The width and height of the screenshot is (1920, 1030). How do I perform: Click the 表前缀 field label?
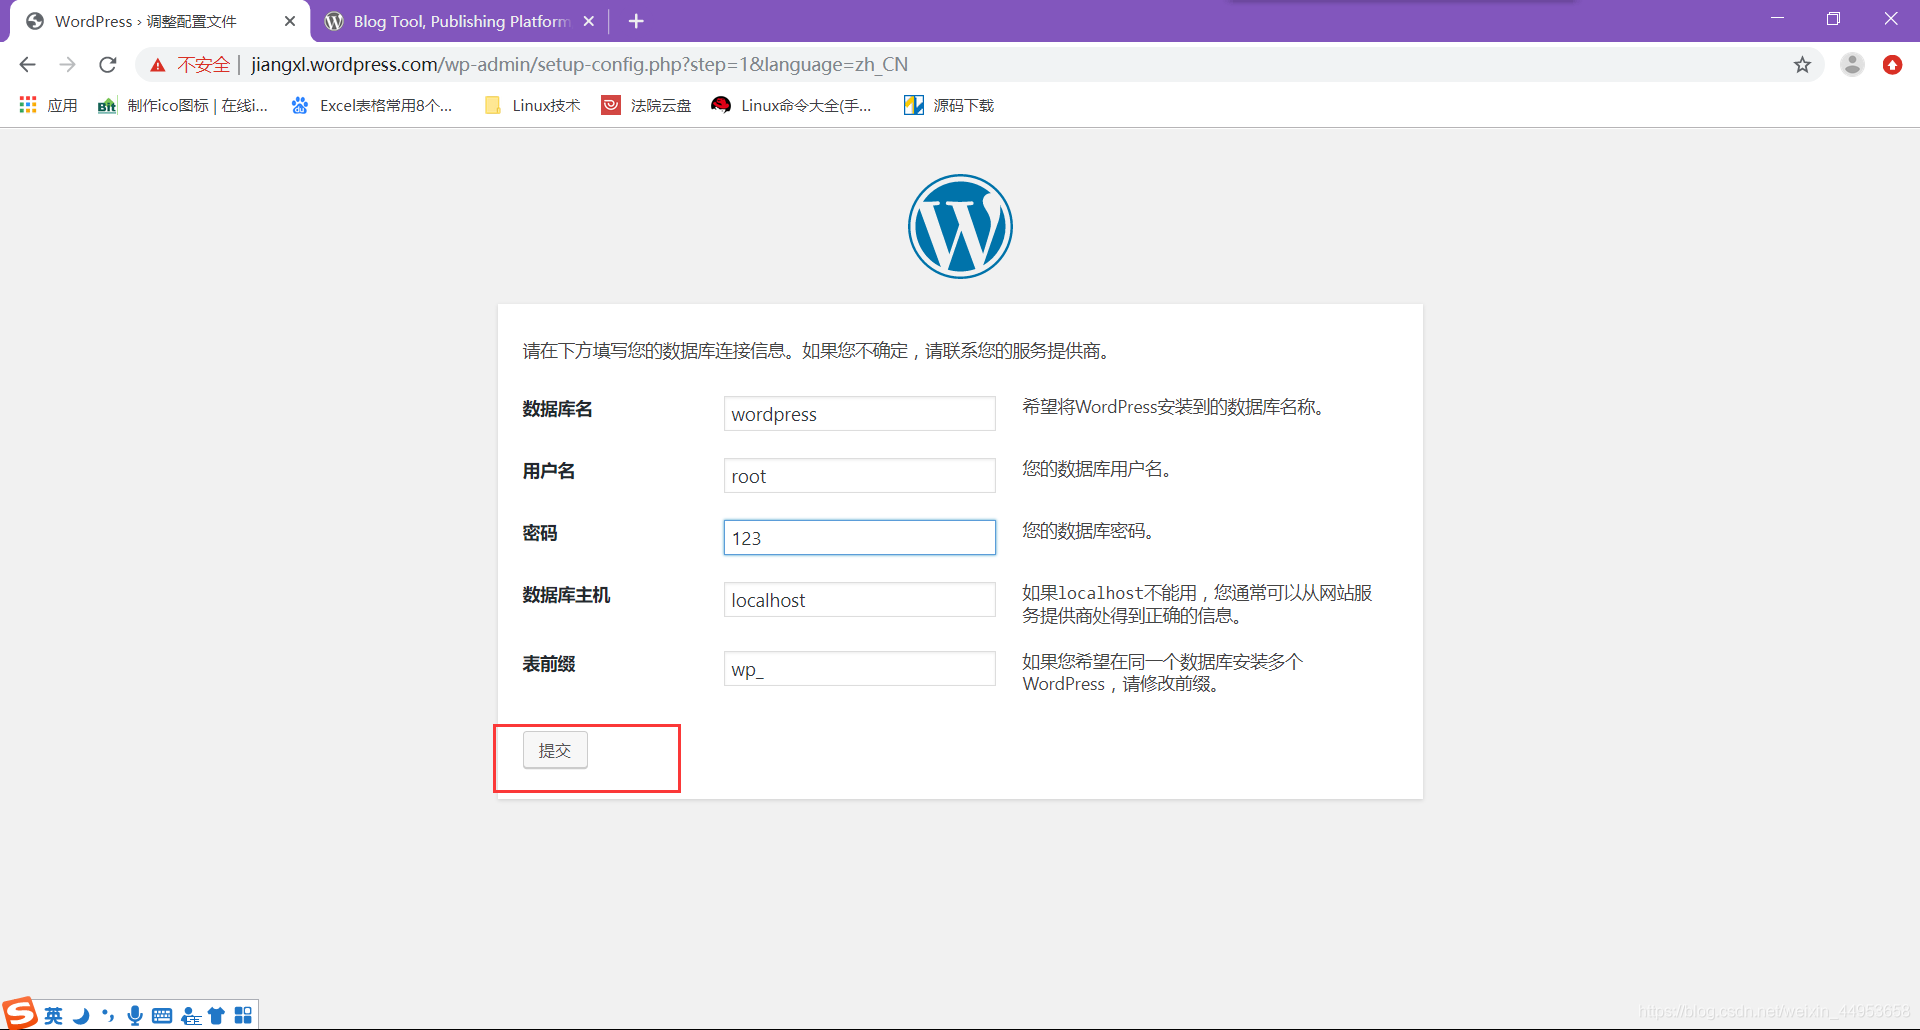click(549, 664)
